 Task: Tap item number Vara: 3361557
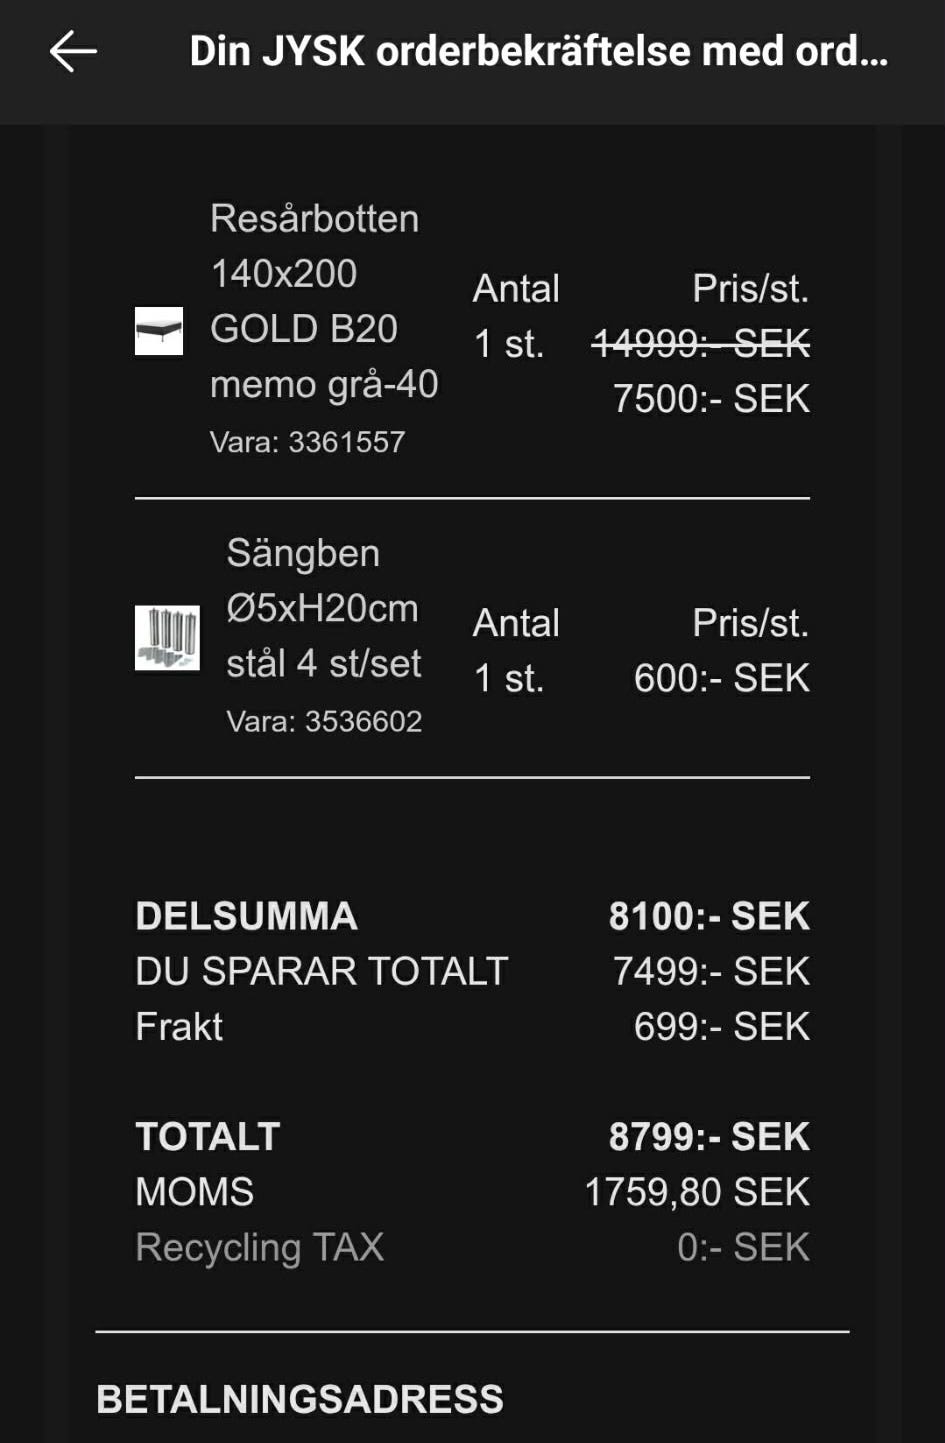click(307, 442)
